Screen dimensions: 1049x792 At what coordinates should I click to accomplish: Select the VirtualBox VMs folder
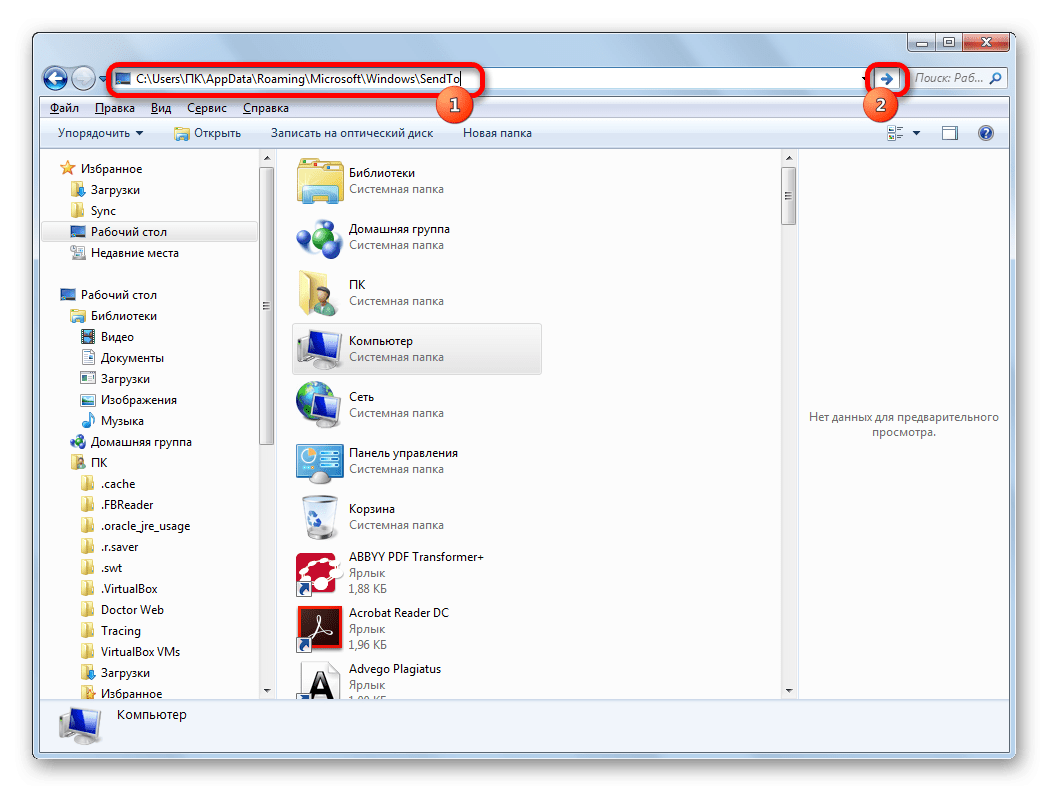tap(130, 652)
